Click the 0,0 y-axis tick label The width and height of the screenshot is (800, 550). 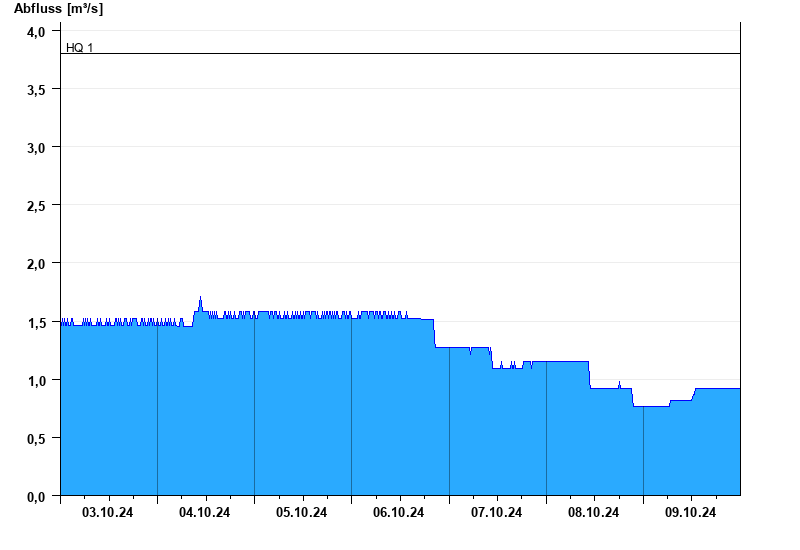36,496
